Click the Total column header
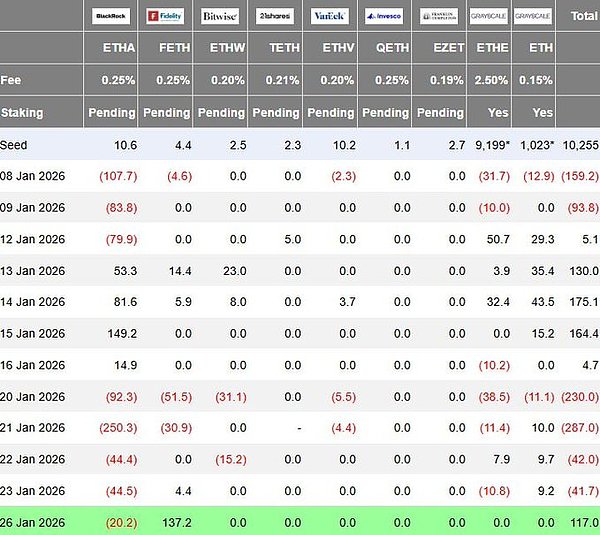The width and height of the screenshot is (600, 535). coord(583,16)
